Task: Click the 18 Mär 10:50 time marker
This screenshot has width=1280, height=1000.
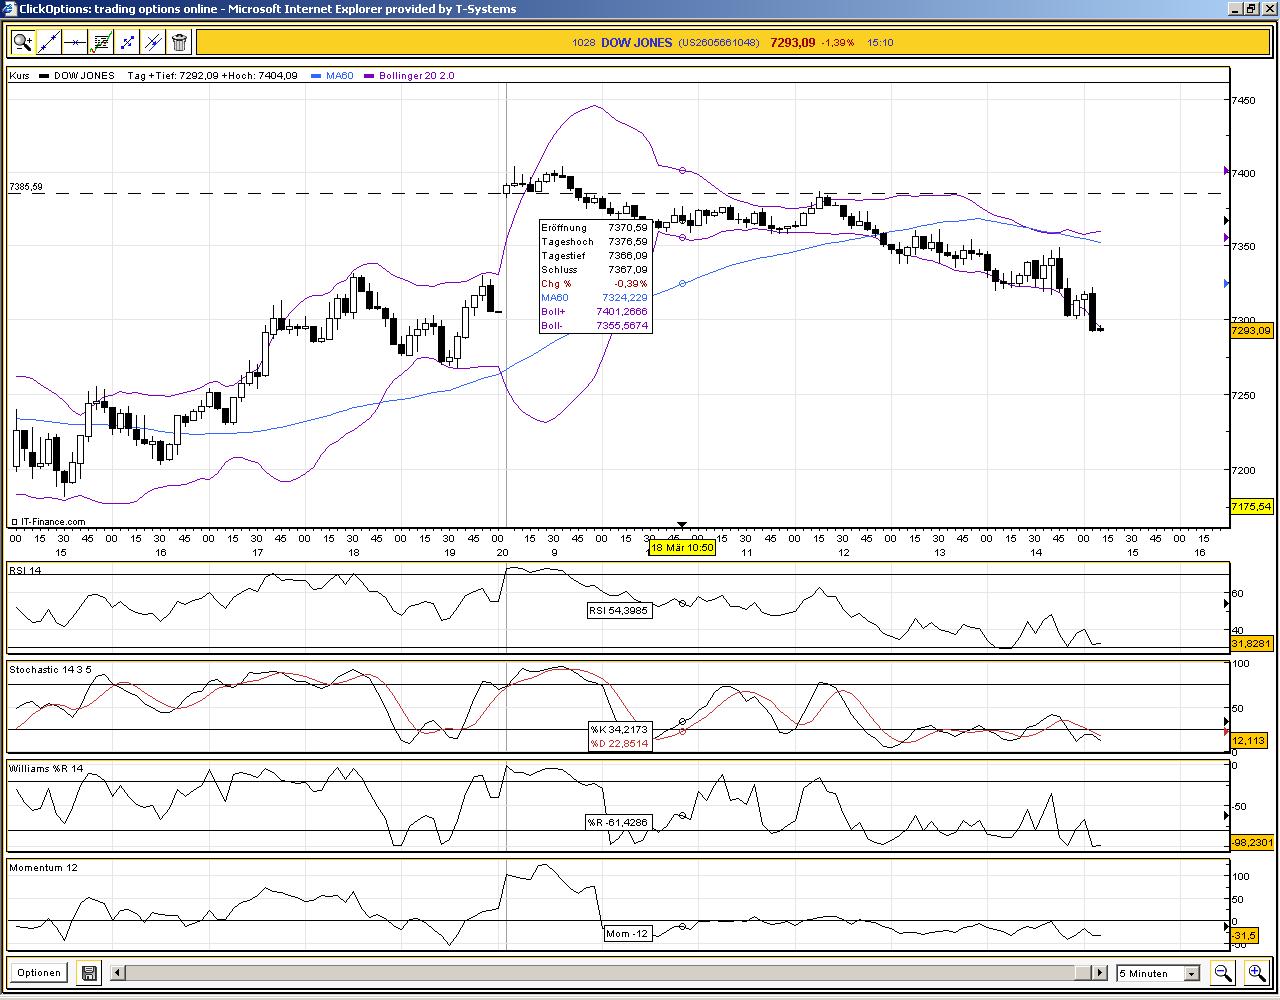Action: pos(682,548)
